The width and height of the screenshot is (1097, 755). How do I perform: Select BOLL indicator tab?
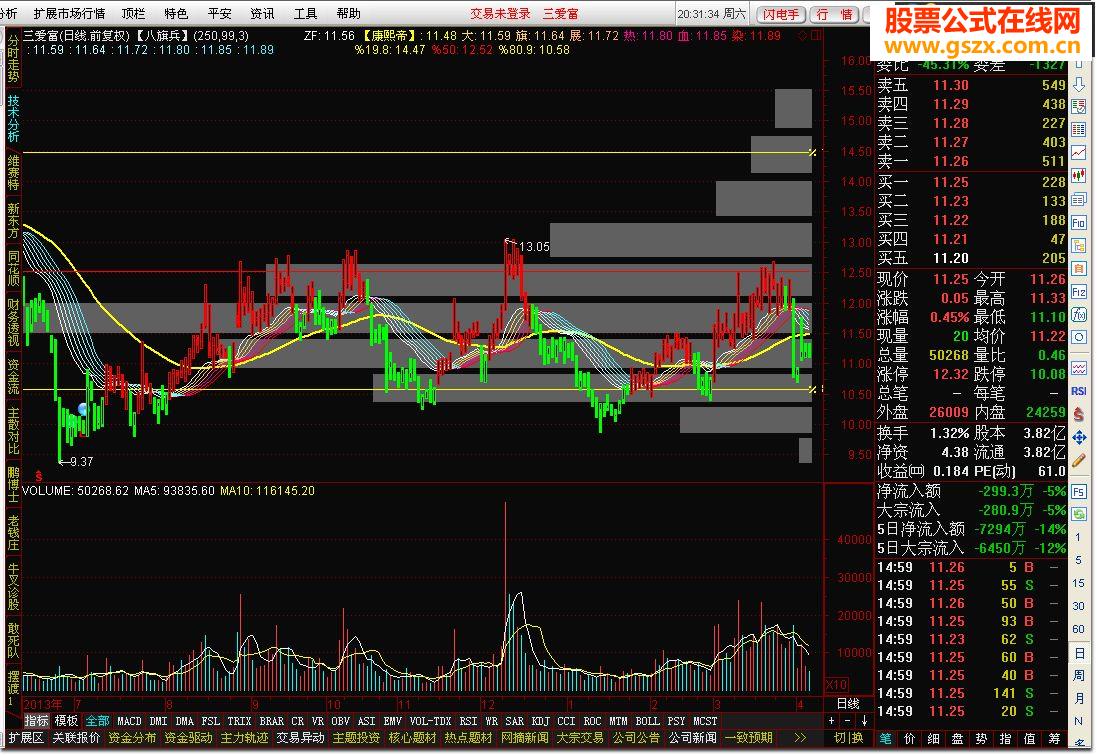647,721
